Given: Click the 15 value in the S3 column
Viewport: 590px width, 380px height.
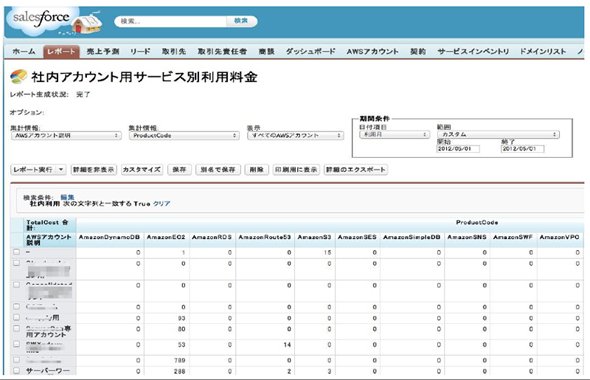Looking at the screenshot, I should click(327, 252).
